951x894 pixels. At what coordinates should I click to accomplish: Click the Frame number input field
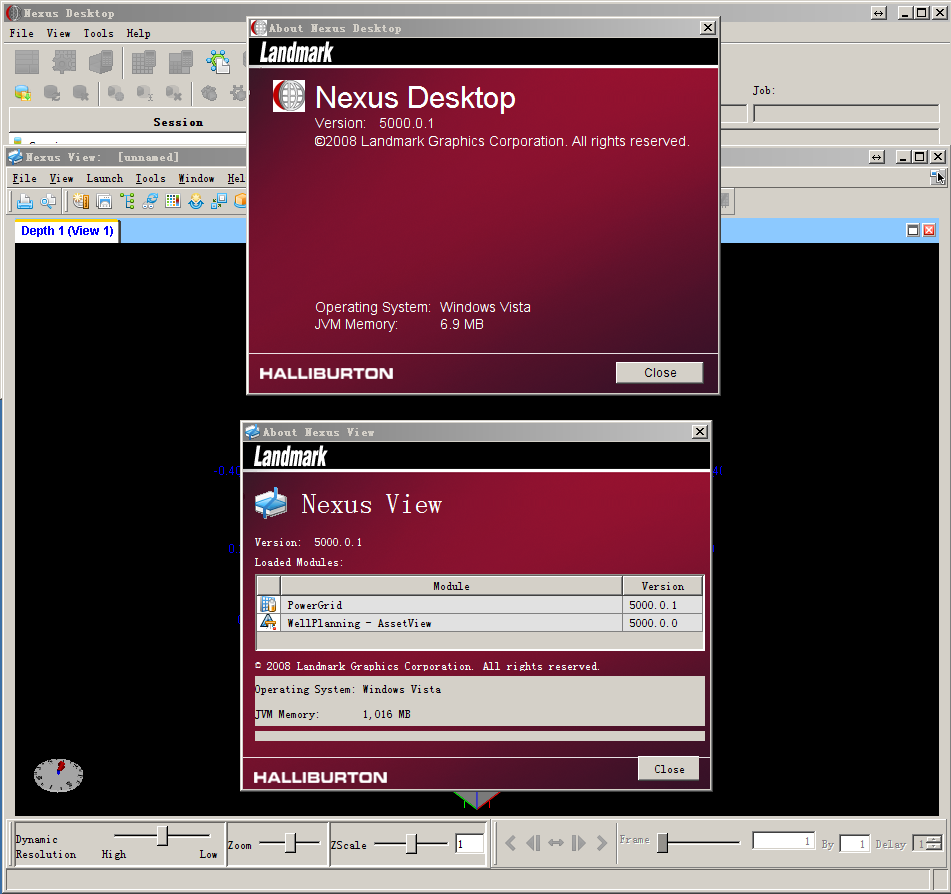click(783, 841)
